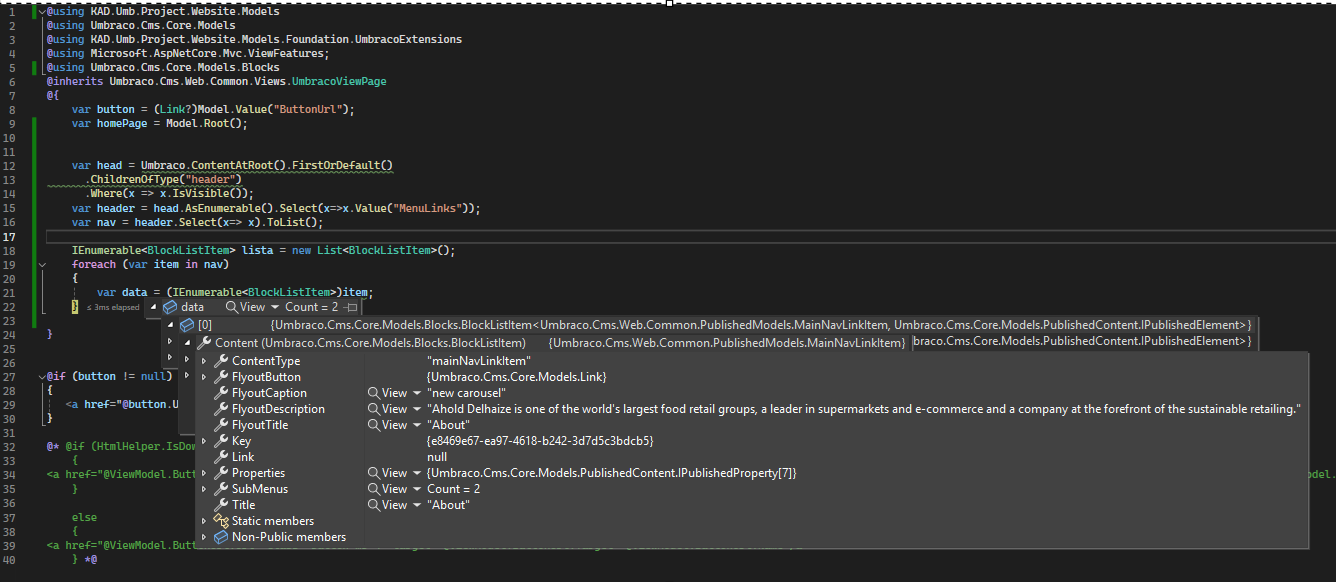Screen dimensions: 1336x582
Task: Expand the ContentType property
Action: coord(204,361)
